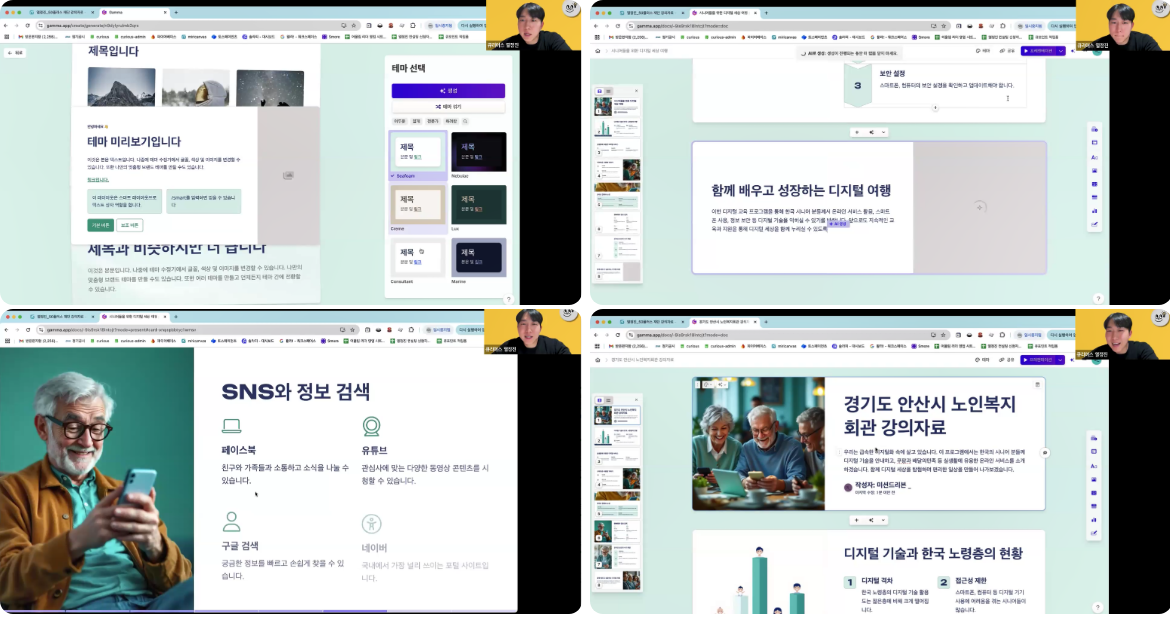Click the 페이스북 heading on SNS slide
Viewport: 1170px width, 618px height.
point(239,450)
